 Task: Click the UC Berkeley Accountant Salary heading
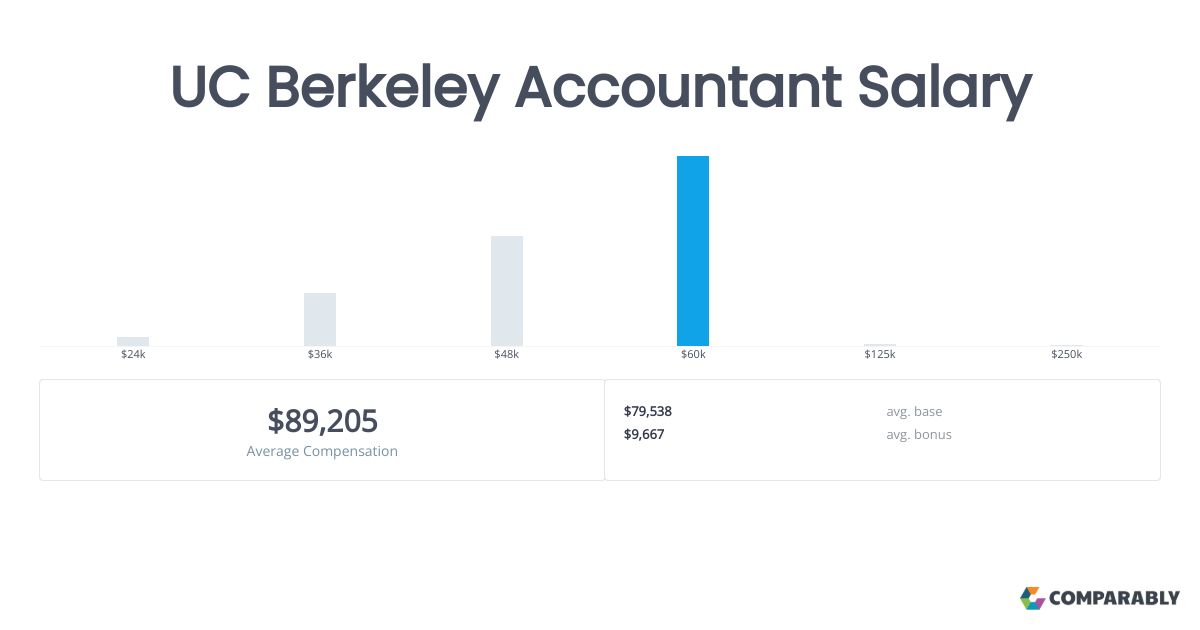click(600, 88)
